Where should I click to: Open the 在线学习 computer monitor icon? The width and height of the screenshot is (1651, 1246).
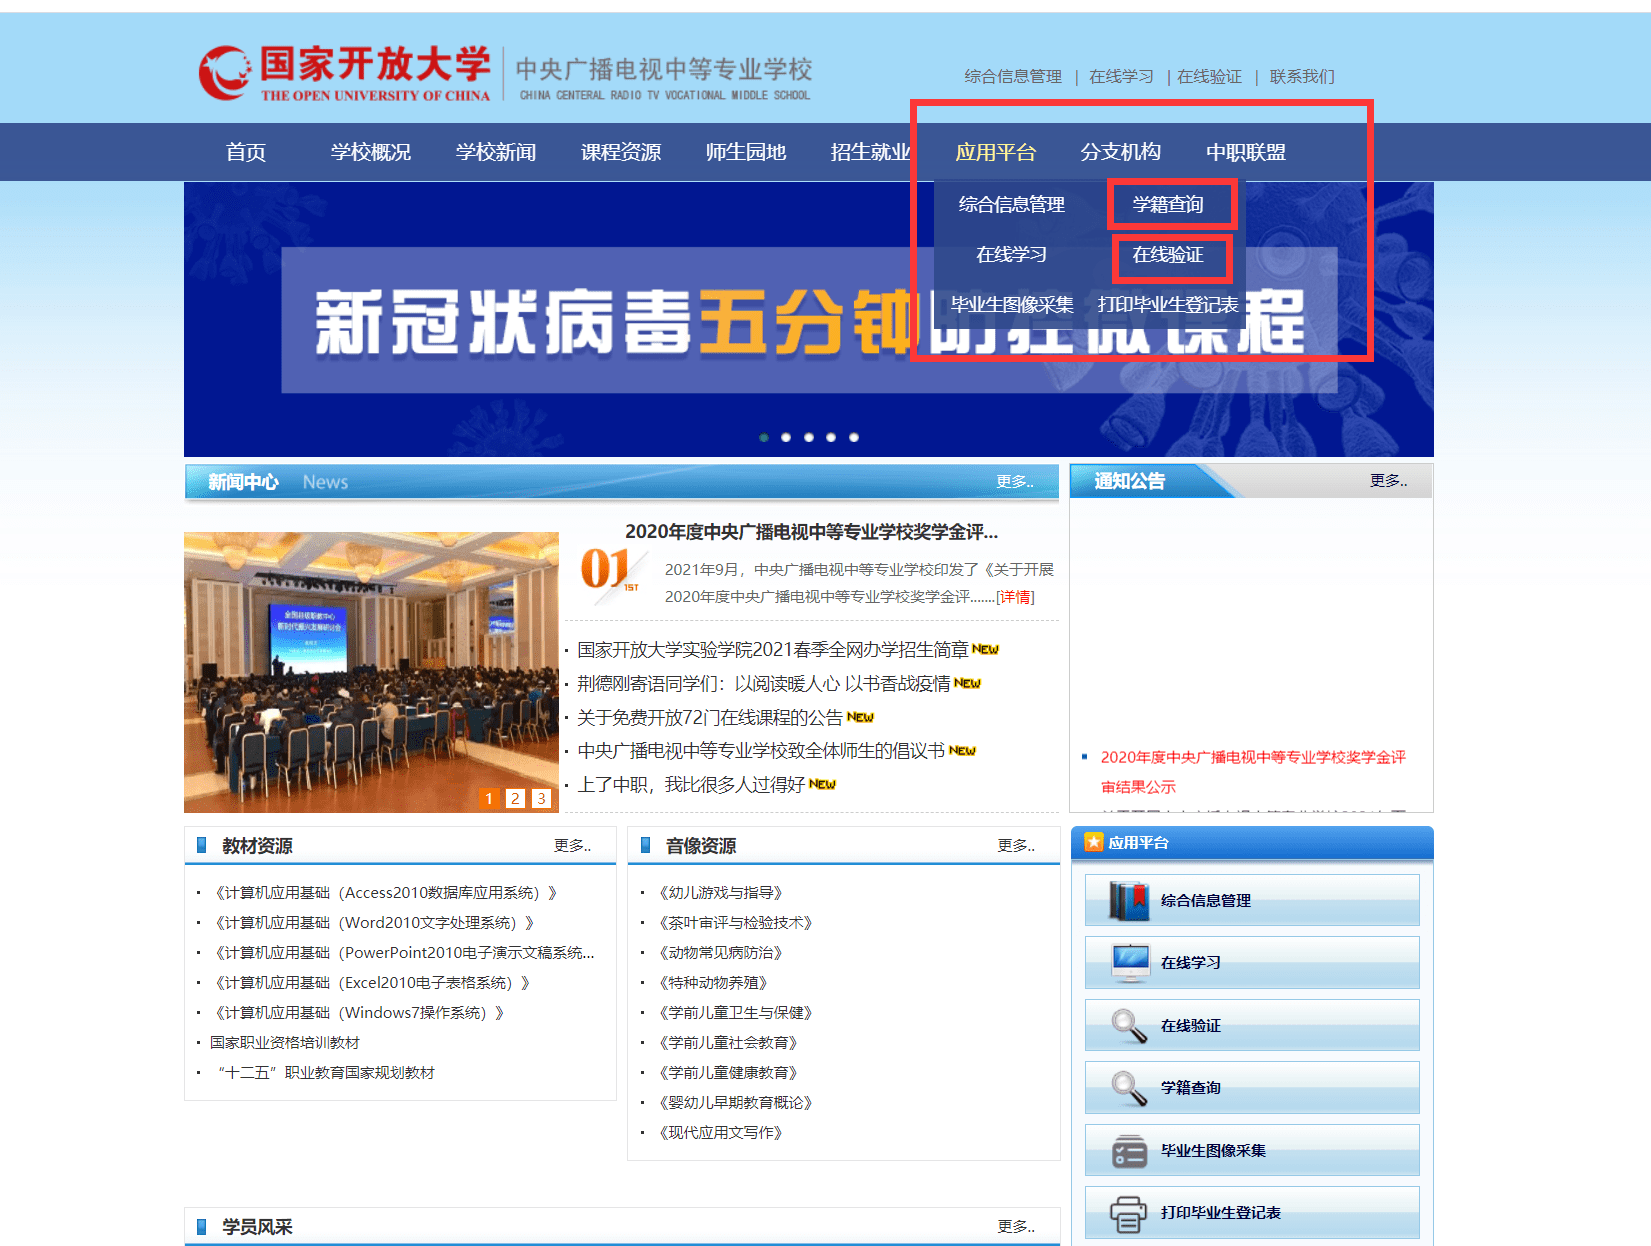tap(1130, 963)
